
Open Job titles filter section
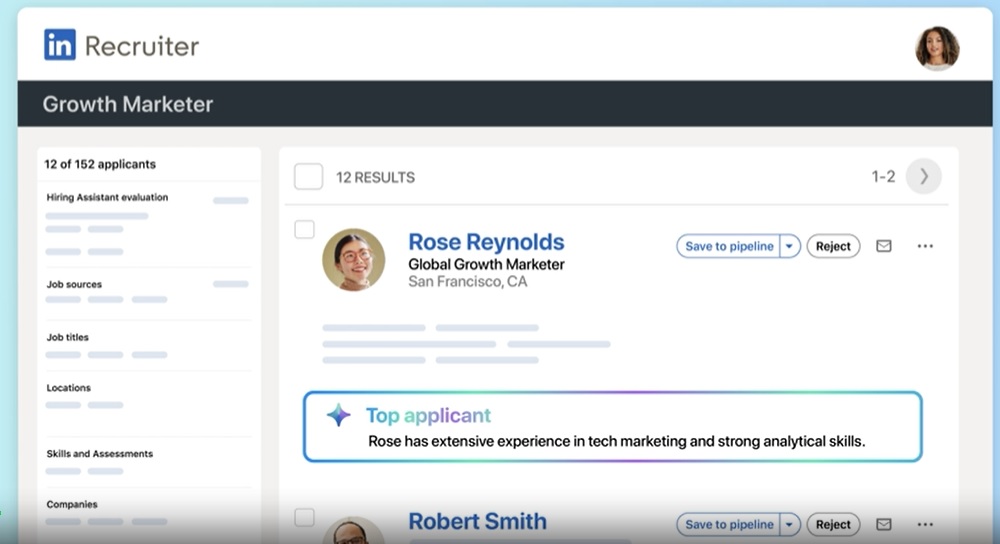pos(68,337)
